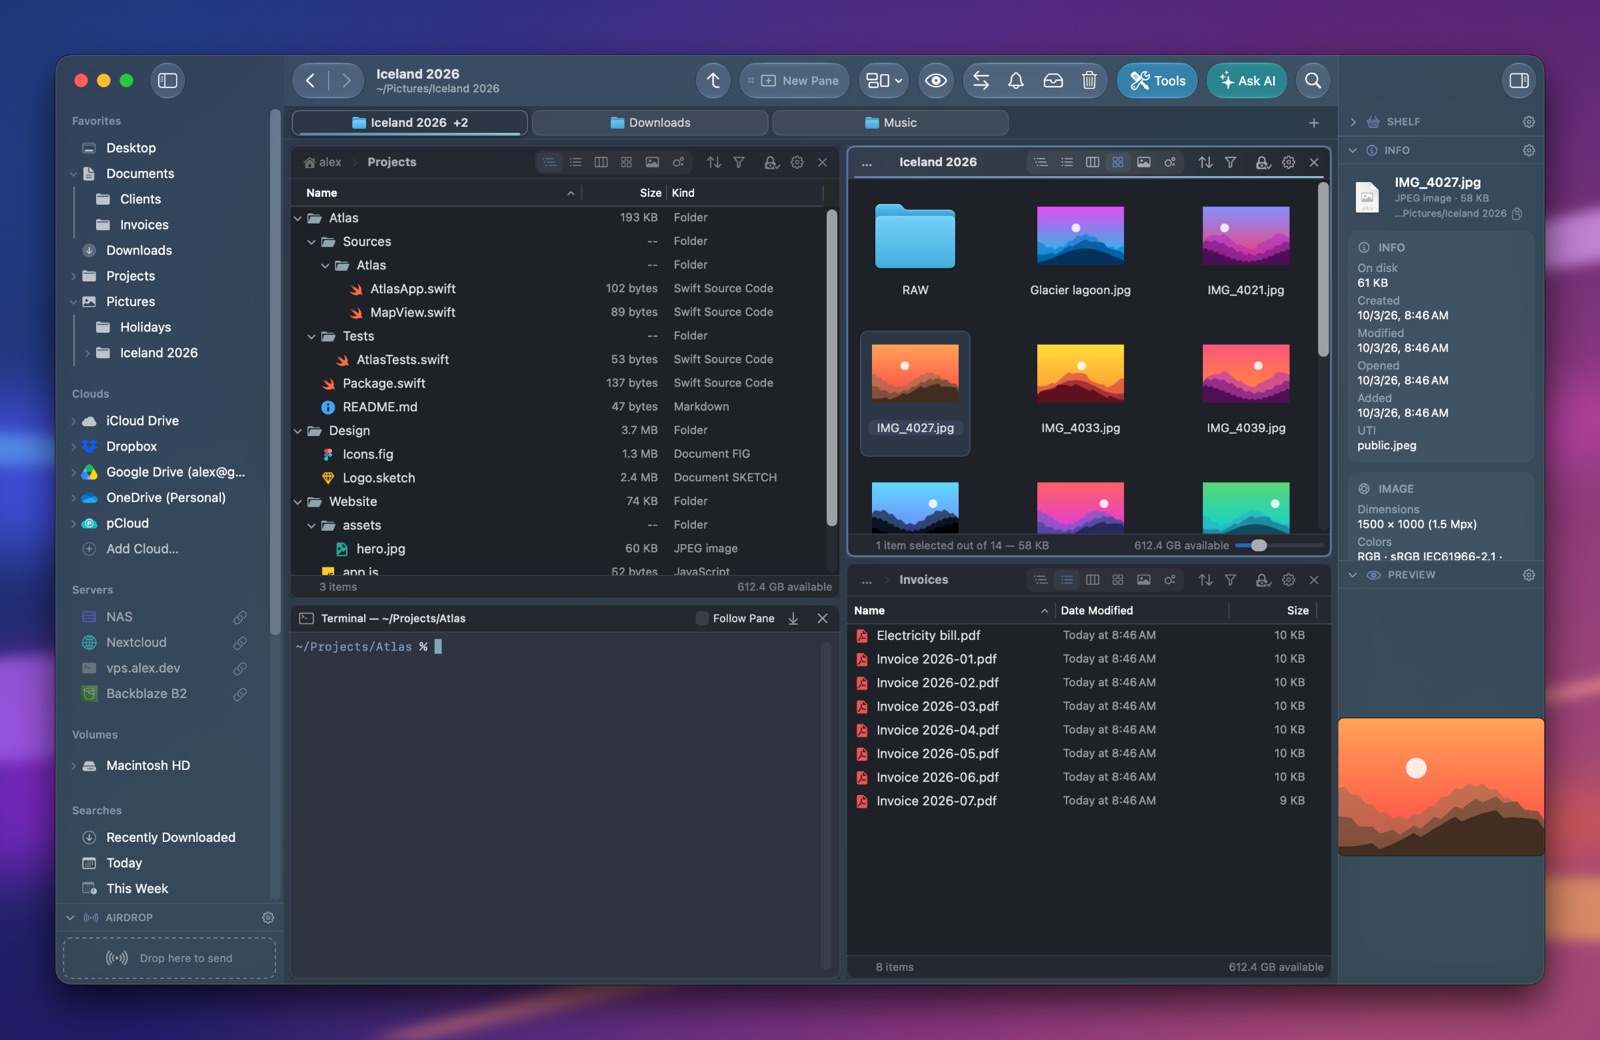Click the link icon next to NAS server
The height and width of the screenshot is (1040, 1600).
pyautogui.click(x=240, y=617)
